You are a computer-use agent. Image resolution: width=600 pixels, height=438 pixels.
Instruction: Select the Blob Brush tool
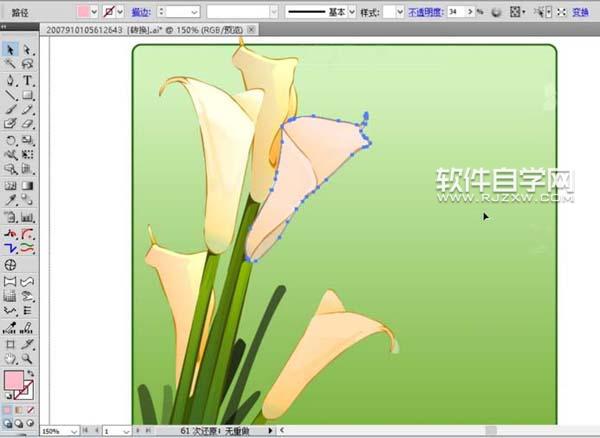click(10, 124)
